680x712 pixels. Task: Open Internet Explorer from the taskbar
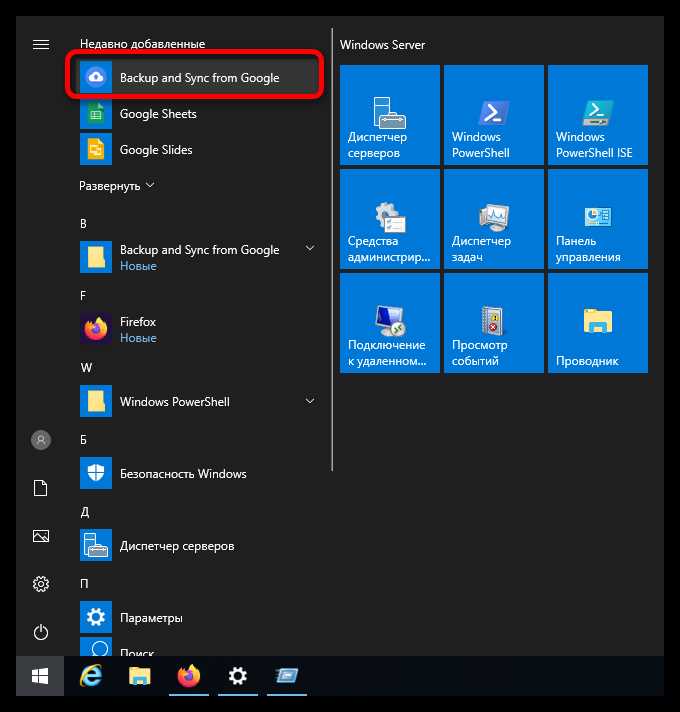(x=91, y=676)
